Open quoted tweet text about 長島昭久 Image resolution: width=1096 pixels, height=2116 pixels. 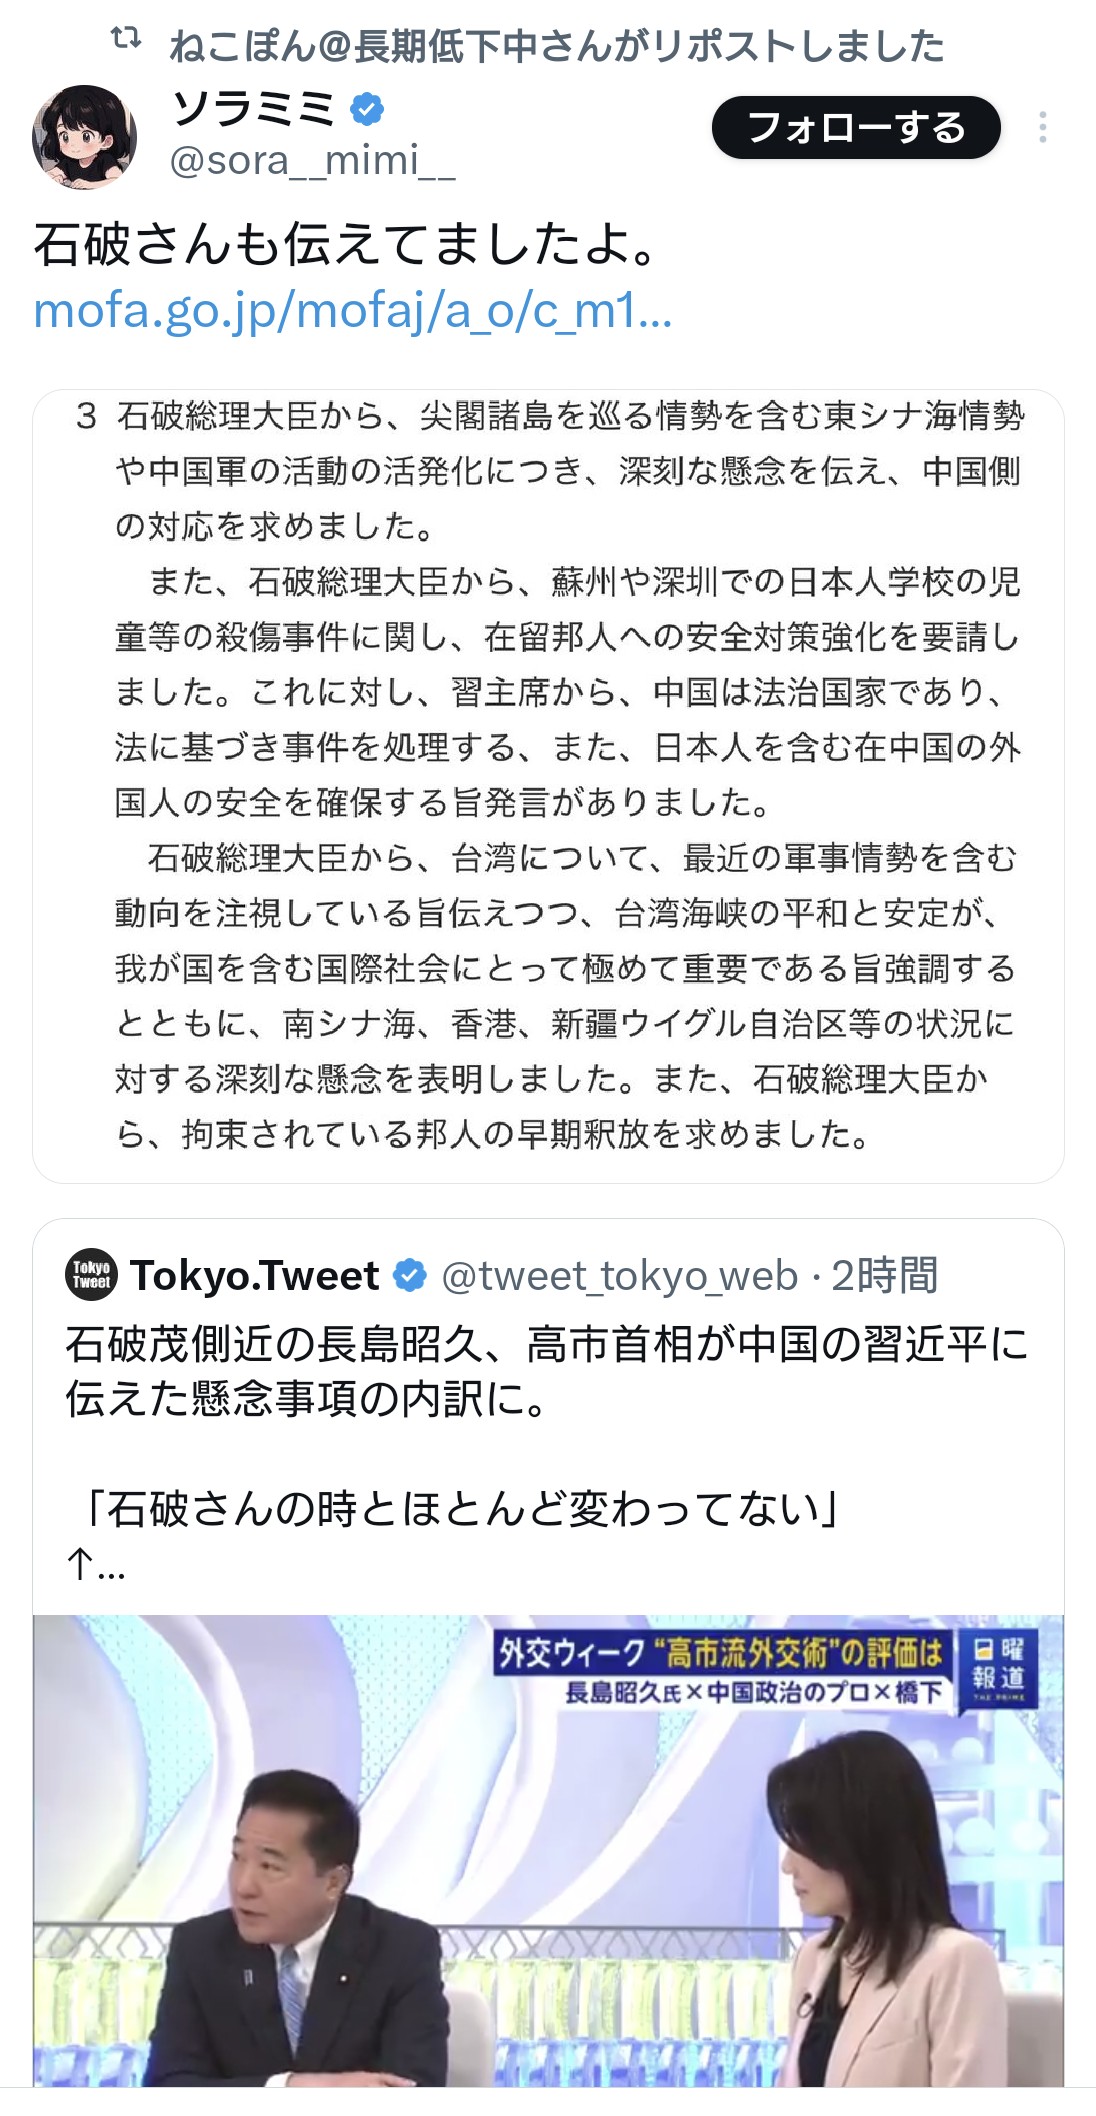(546, 1371)
